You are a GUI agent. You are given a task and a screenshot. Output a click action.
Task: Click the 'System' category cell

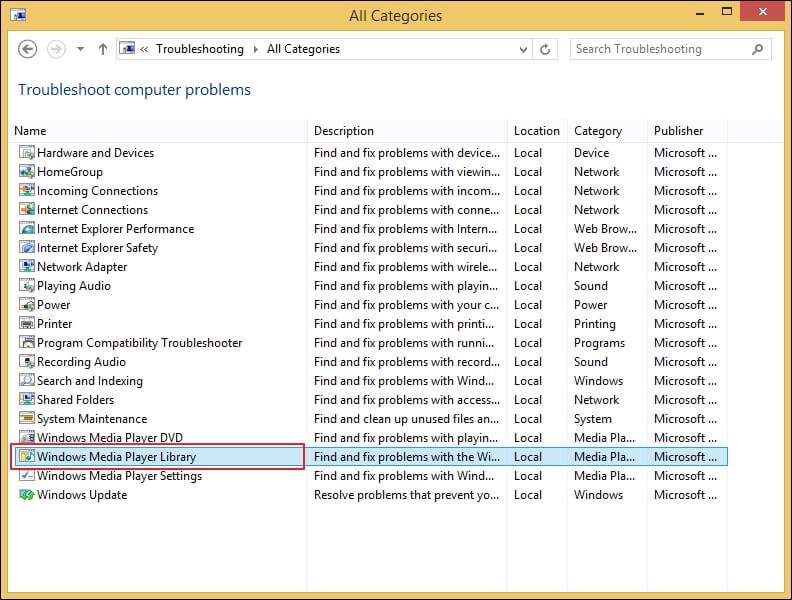pyautogui.click(x=592, y=419)
